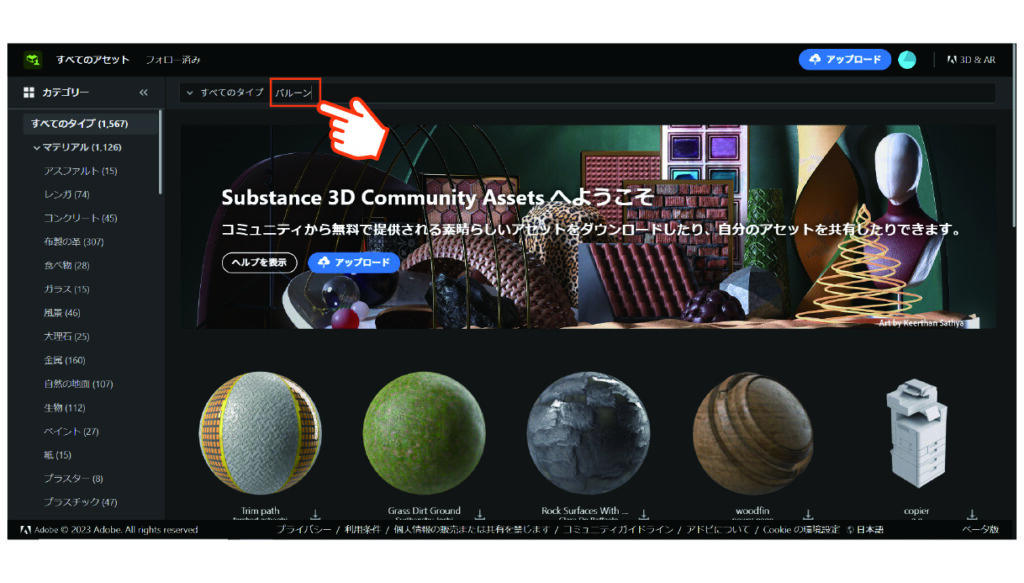
Task: Click the Substance 3D Community Assets logo icon
Action: pos(33,59)
